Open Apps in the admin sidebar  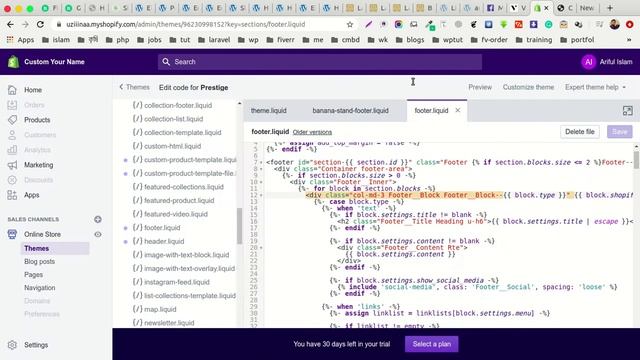[31, 195]
